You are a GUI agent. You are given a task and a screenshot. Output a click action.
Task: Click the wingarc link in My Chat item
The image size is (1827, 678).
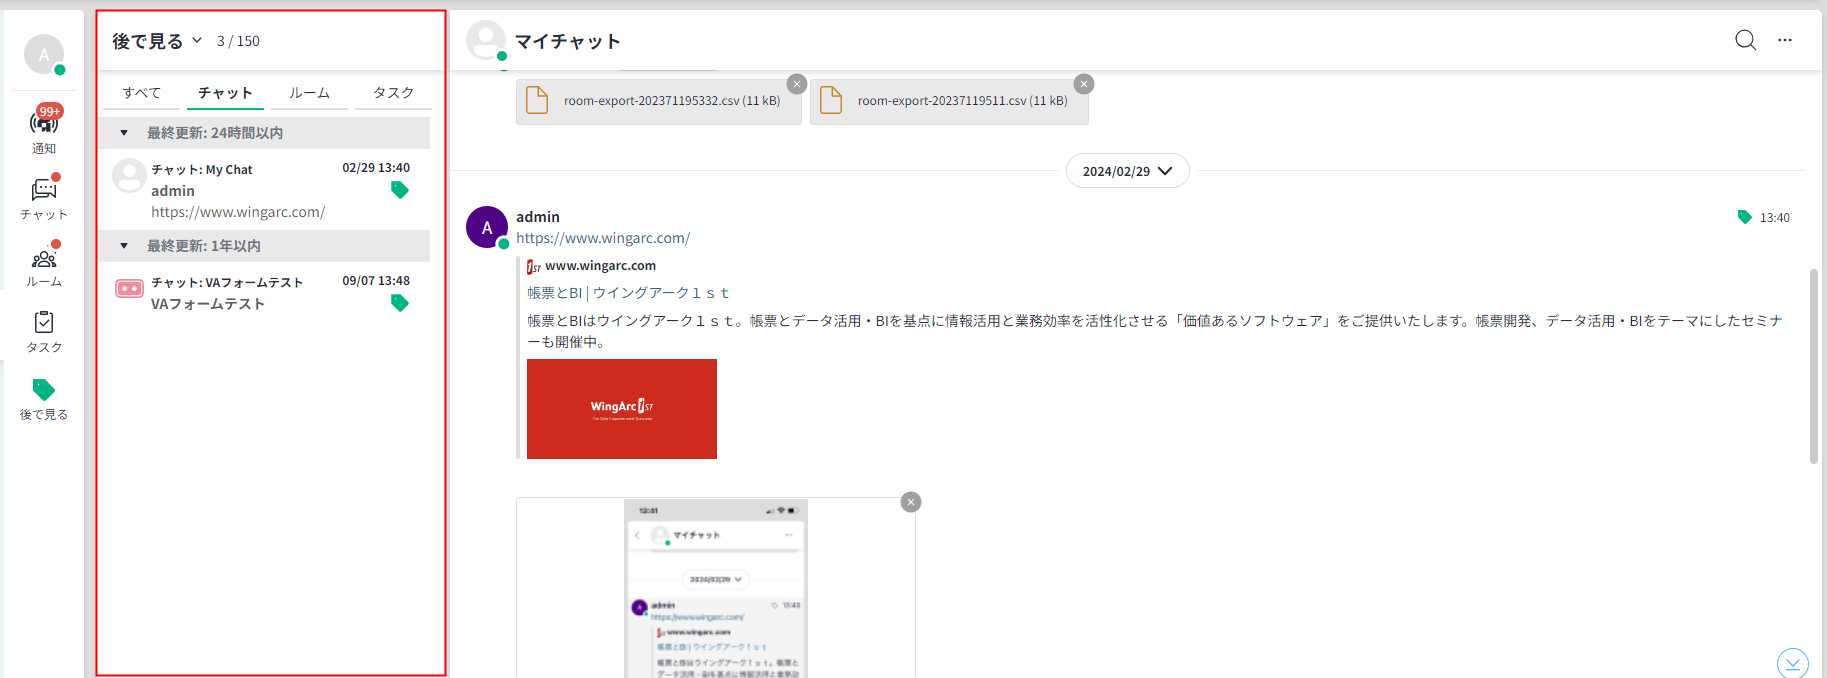click(x=238, y=212)
